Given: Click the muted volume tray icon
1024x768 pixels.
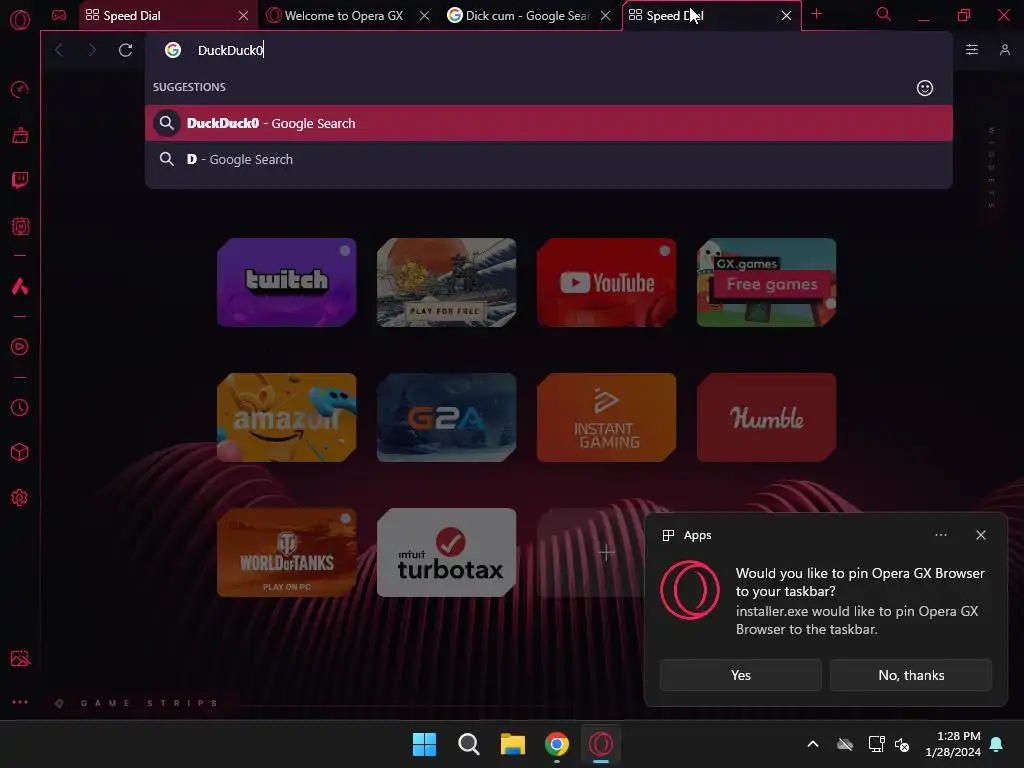Looking at the screenshot, I should [x=902, y=744].
